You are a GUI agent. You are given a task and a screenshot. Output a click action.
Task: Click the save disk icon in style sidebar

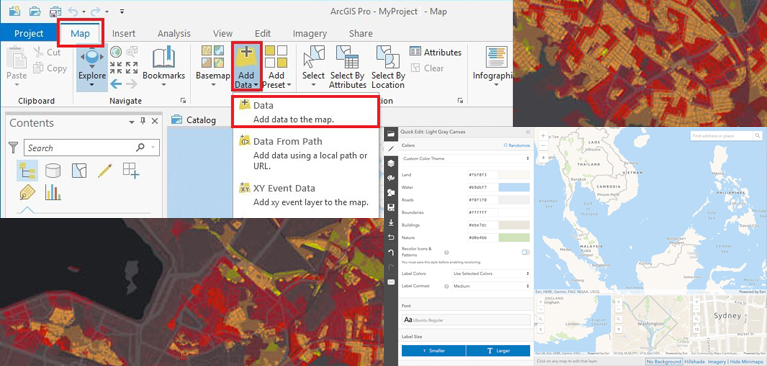click(x=391, y=207)
